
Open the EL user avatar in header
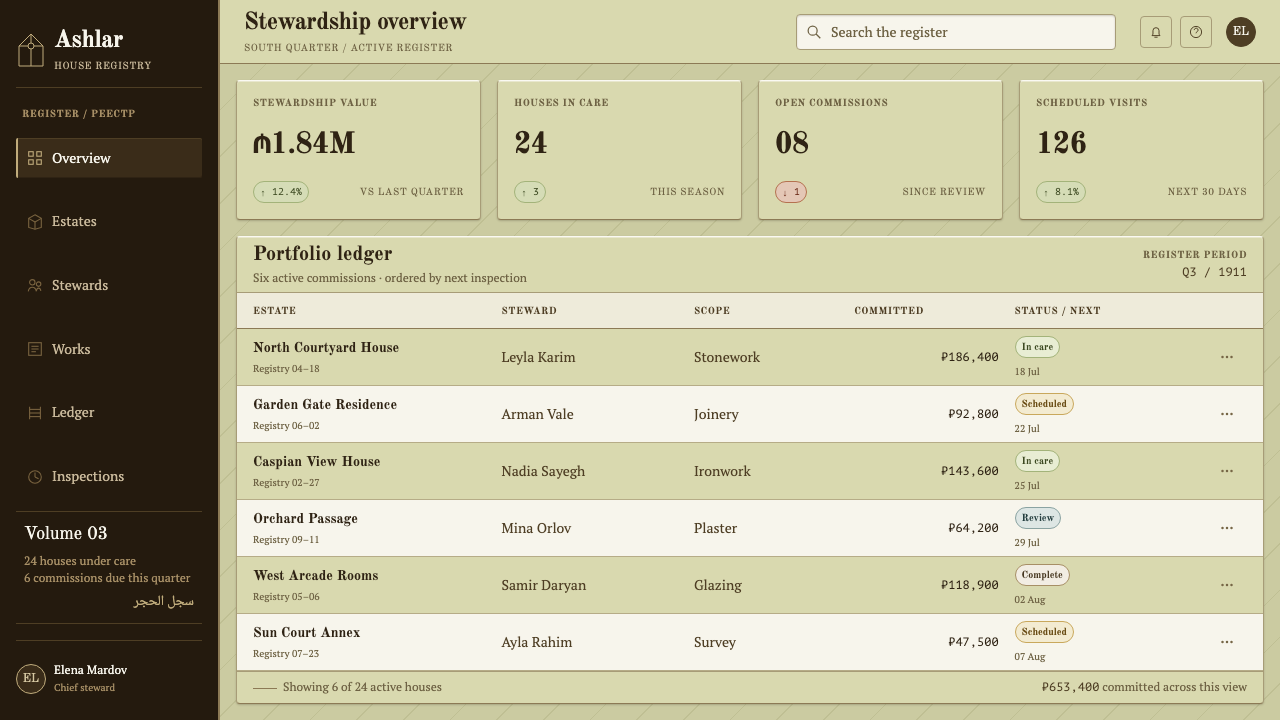(1241, 32)
